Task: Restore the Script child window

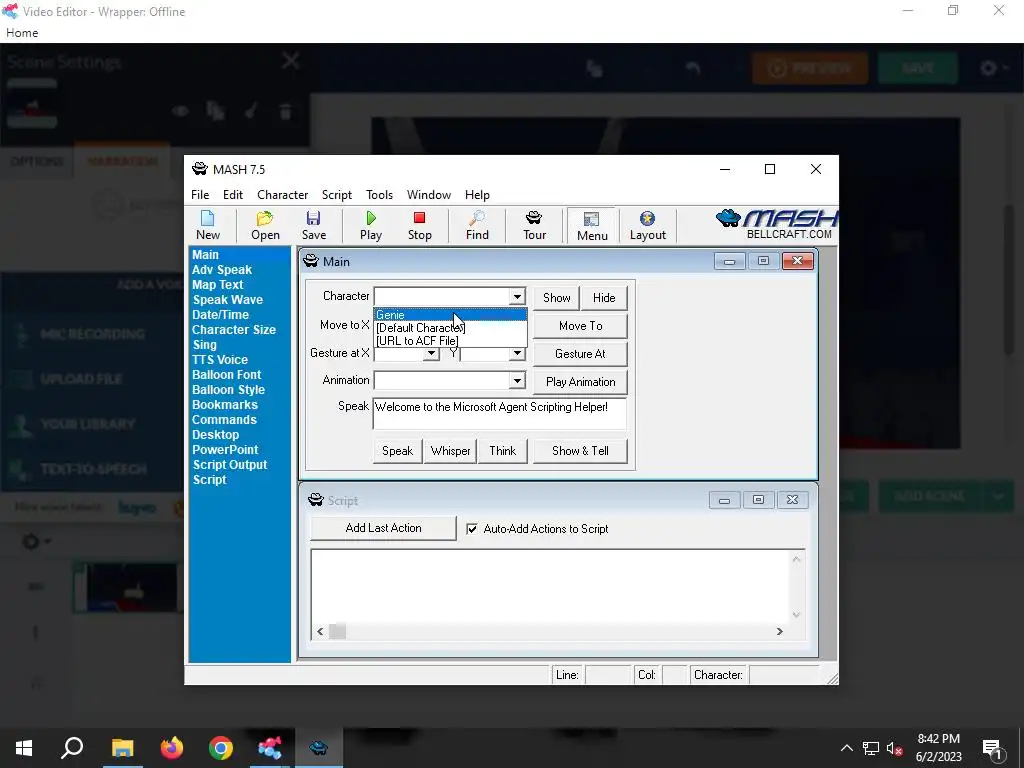Action: click(x=758, y=500)
